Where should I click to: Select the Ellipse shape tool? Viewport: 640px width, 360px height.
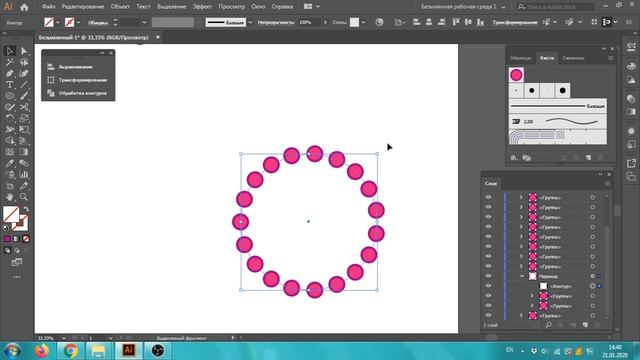coord(10,96)
